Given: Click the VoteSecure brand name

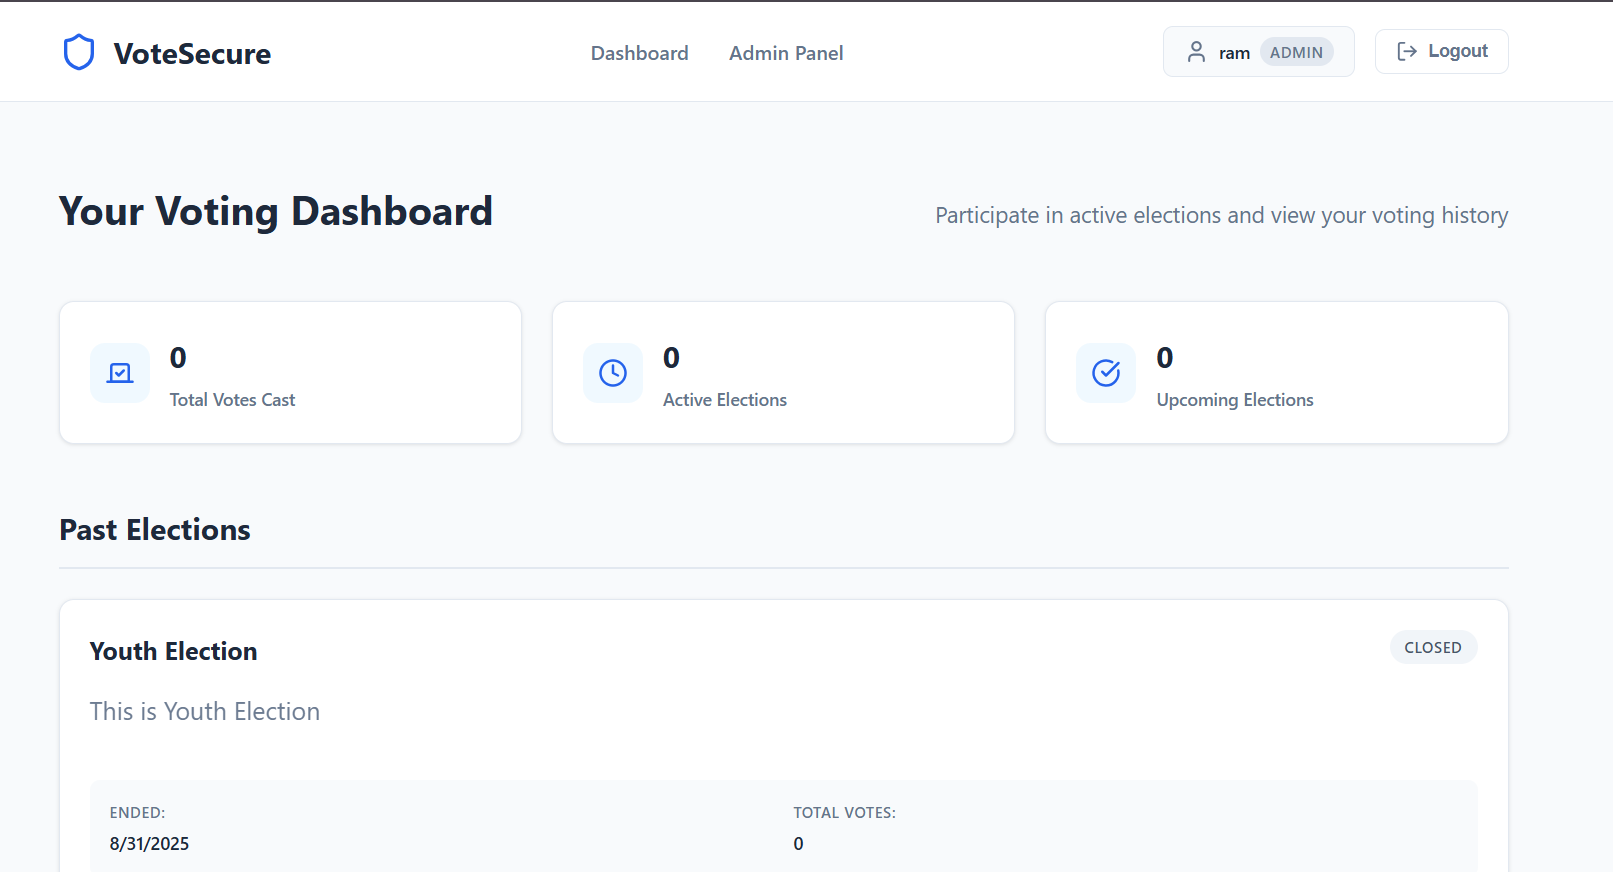Looking at the screenshot, I should click(x=193, y=54).
